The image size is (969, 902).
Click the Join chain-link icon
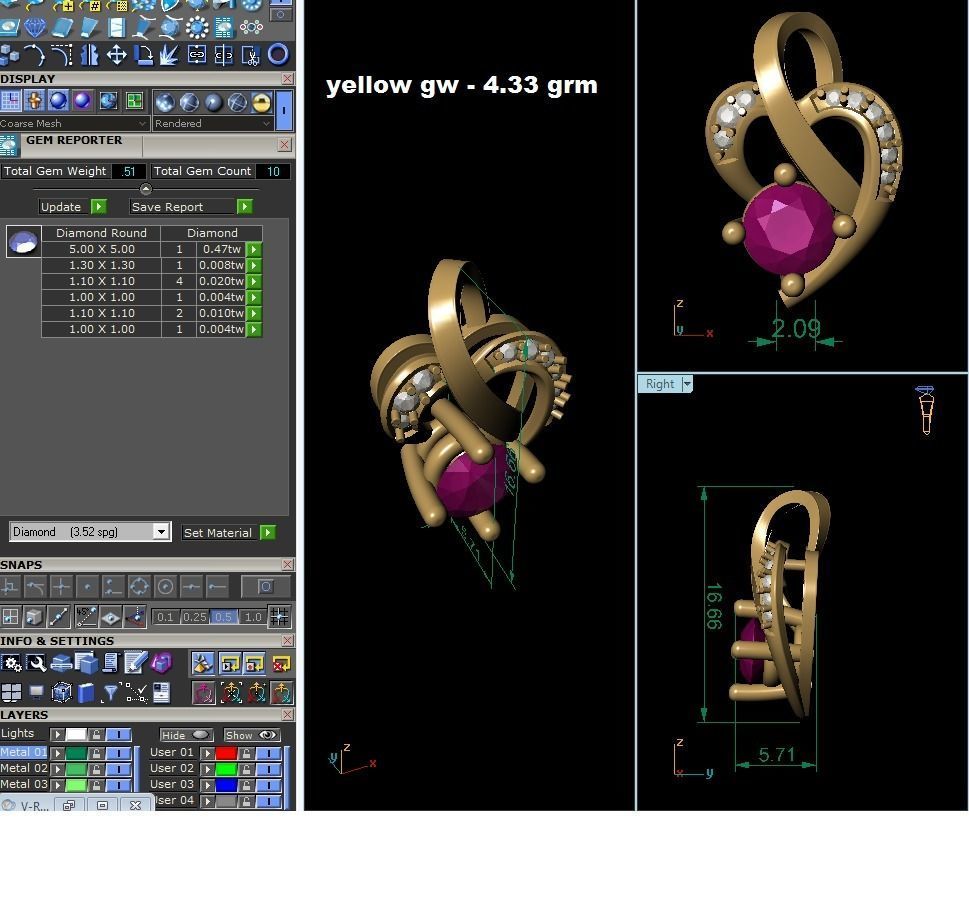197,55
